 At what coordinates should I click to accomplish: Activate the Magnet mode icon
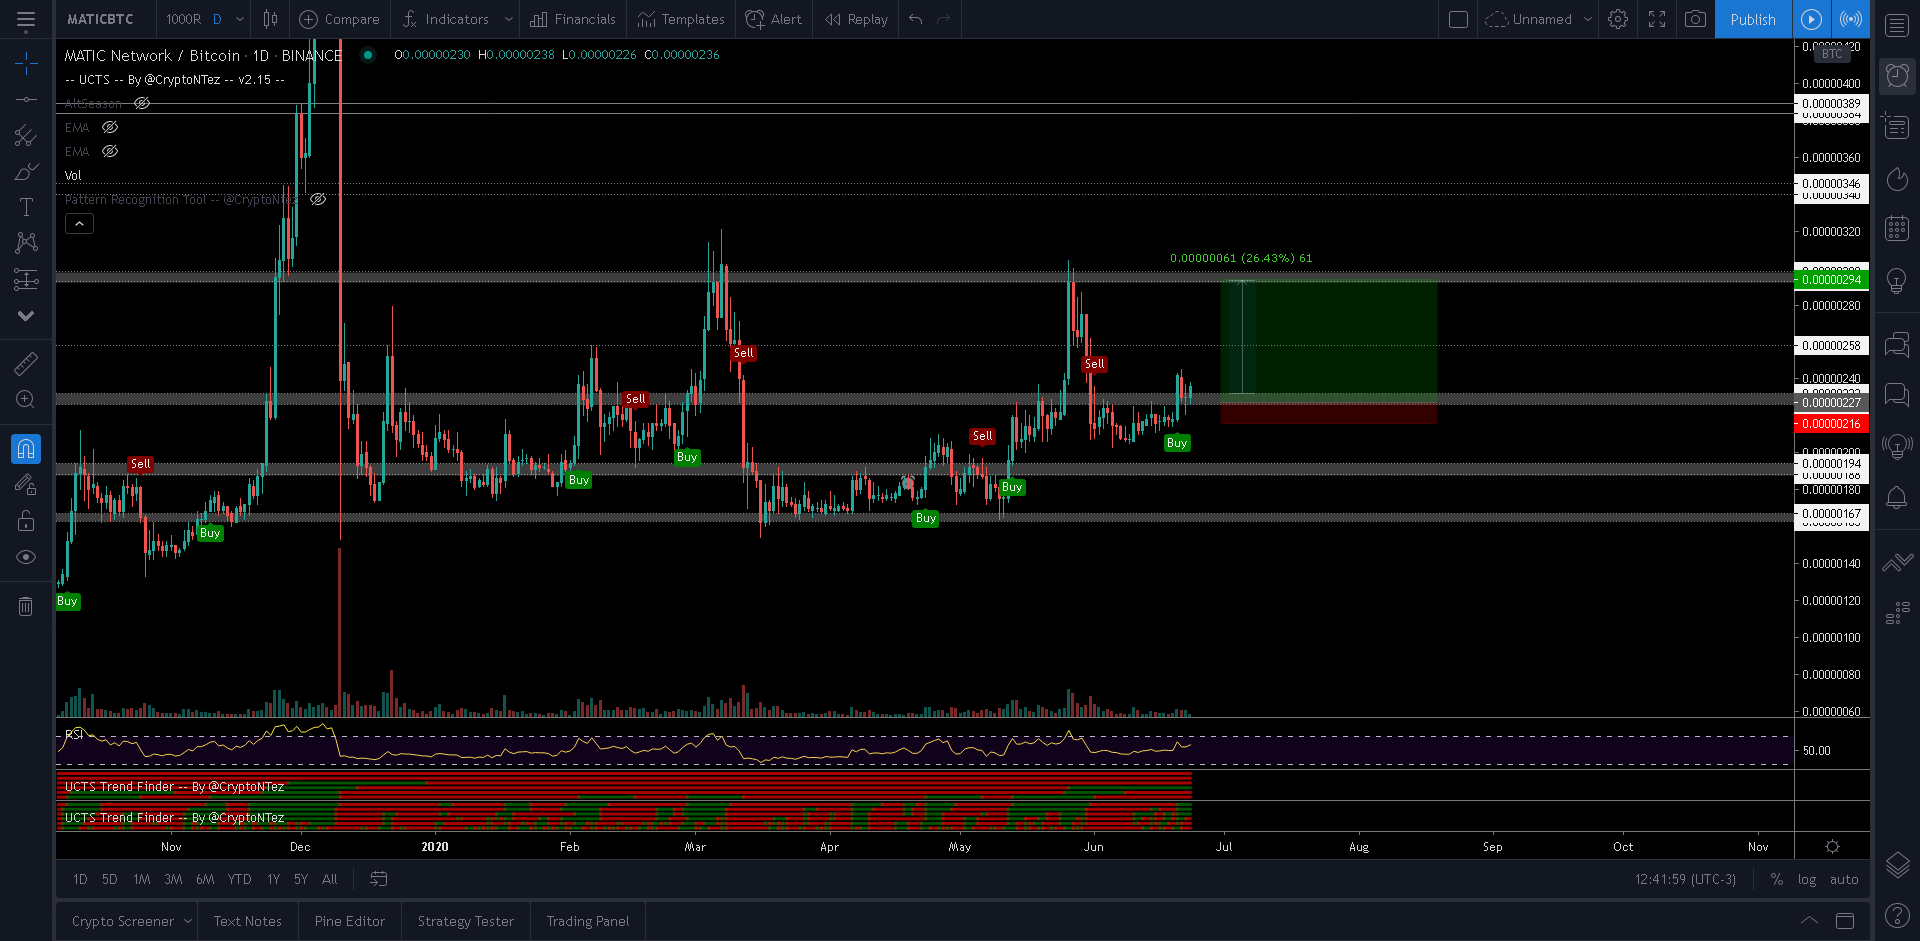26,449
